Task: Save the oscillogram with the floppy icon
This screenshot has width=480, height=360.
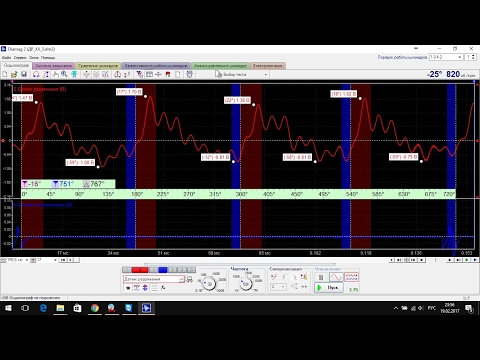Action: [24, 74]
